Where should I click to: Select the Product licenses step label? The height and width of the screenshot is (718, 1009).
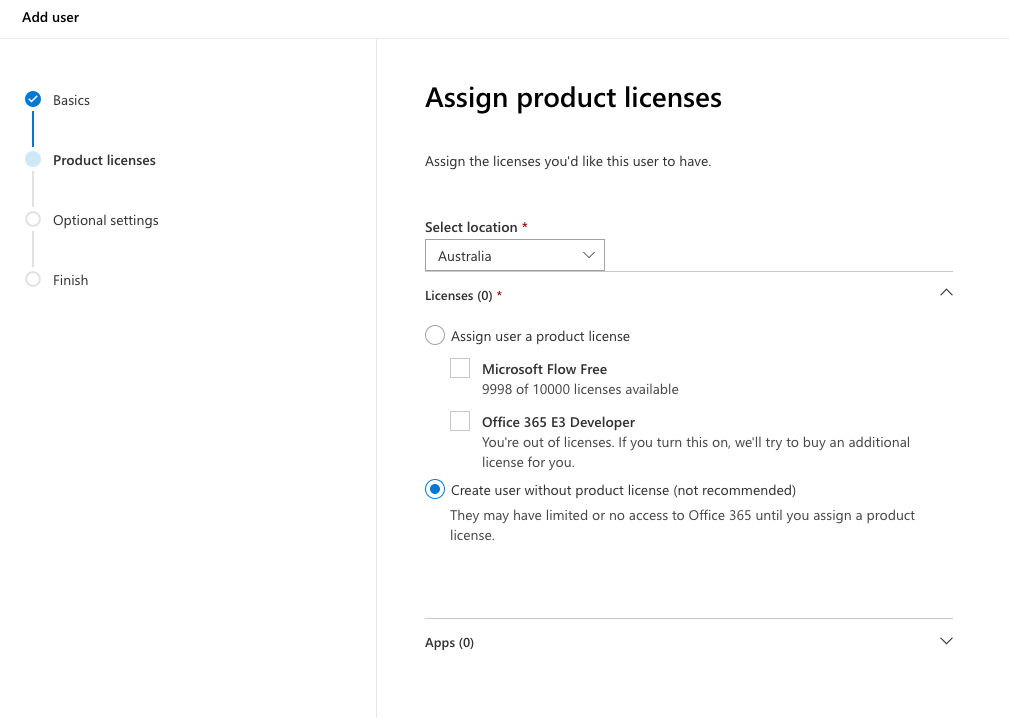tap(104, 160)
